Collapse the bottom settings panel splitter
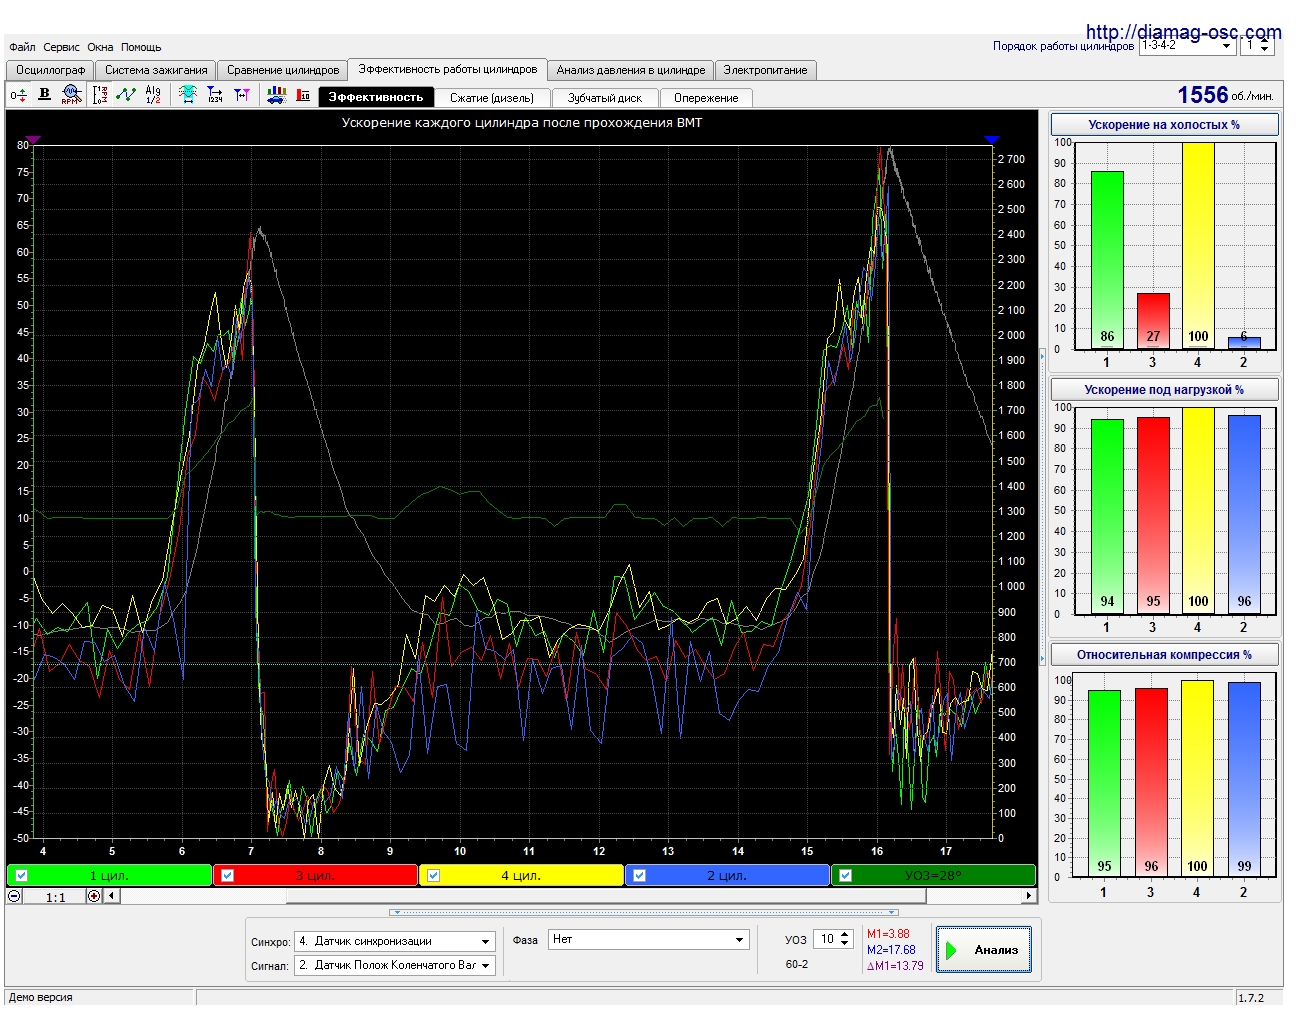1296x1010 pixels. click(x=645, y=912)
